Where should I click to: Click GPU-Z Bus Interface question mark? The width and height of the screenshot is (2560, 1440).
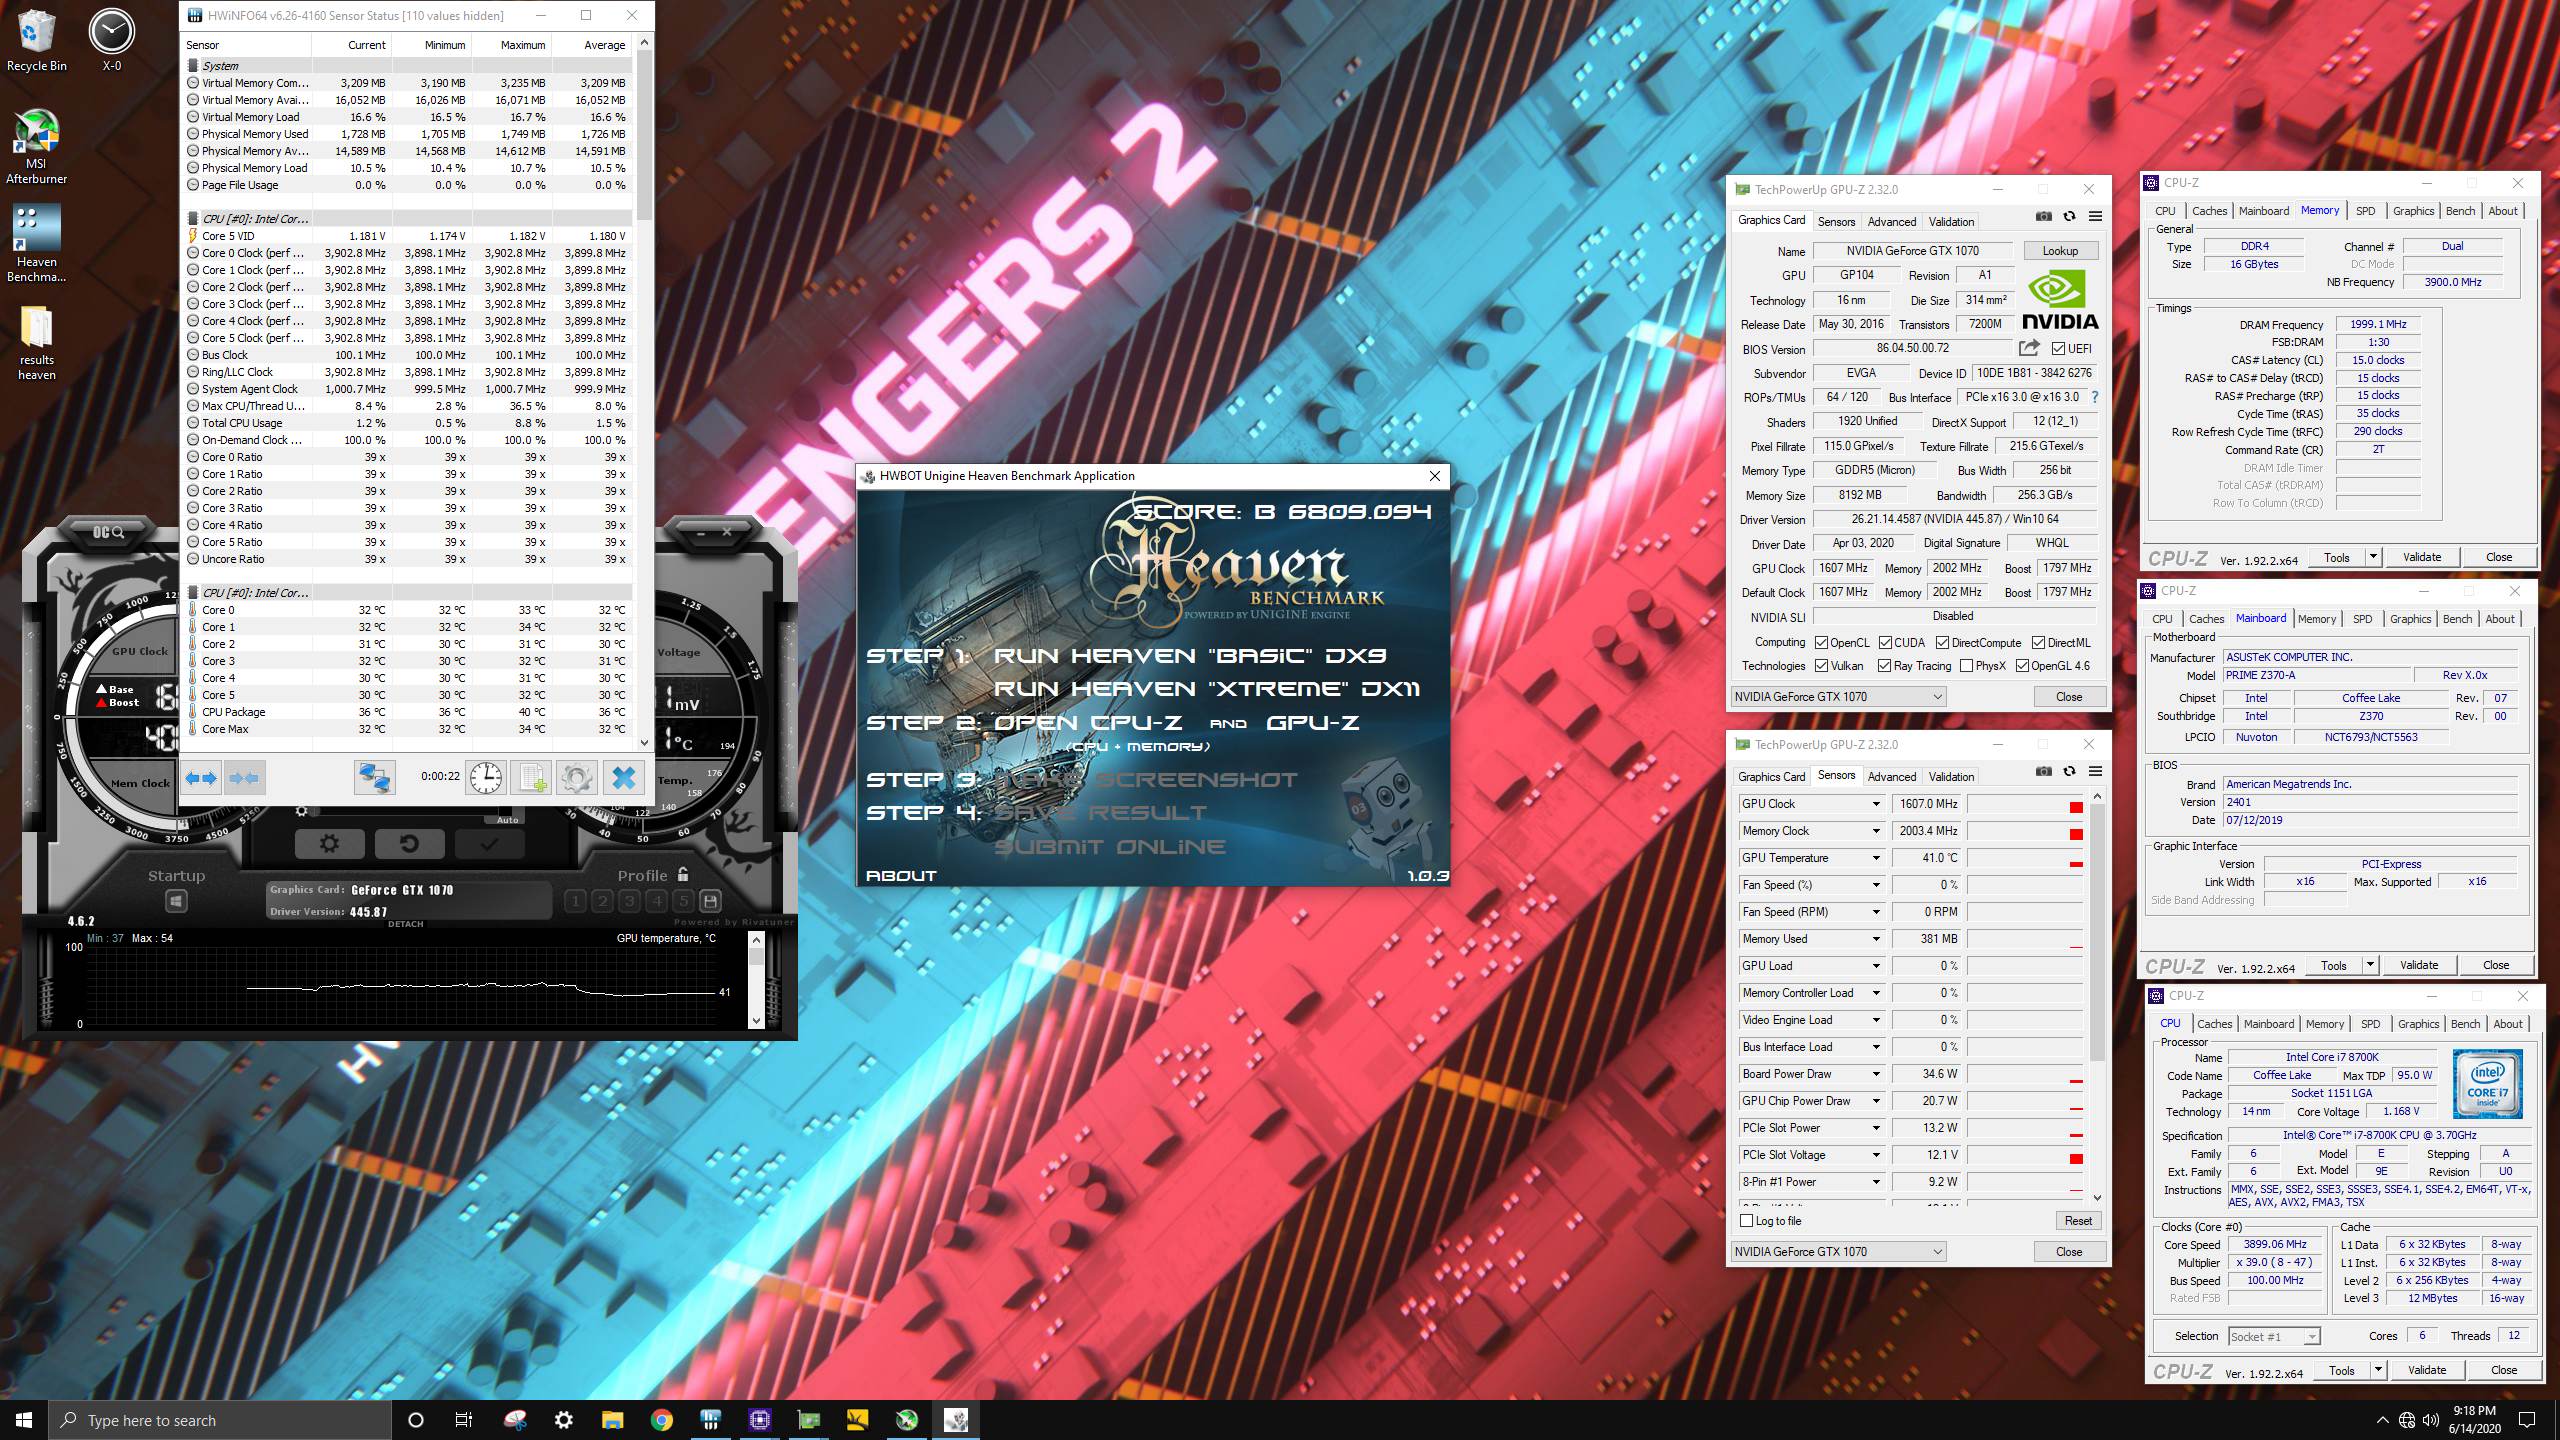click(x=2095, y=397)
